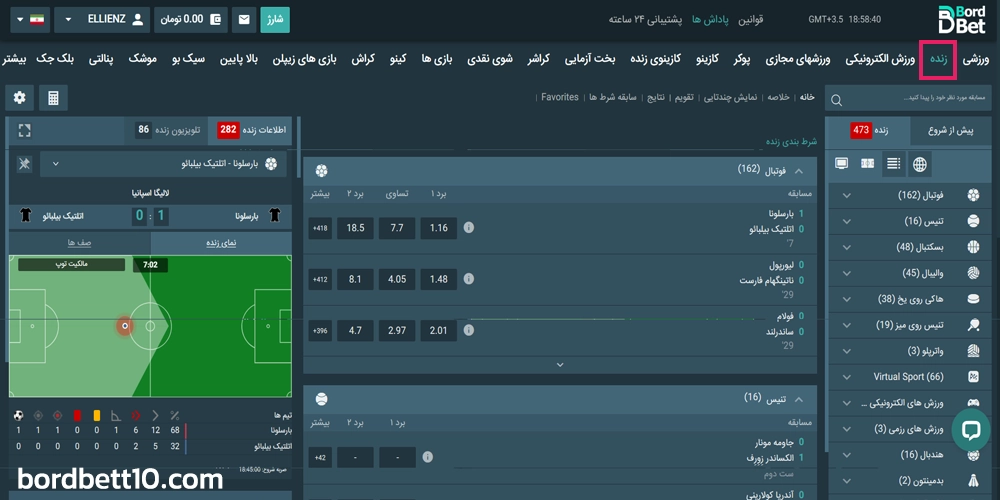Click the tennis ball icon in تنیس header
Screen dimensions: 1000x500
[321, 399]
